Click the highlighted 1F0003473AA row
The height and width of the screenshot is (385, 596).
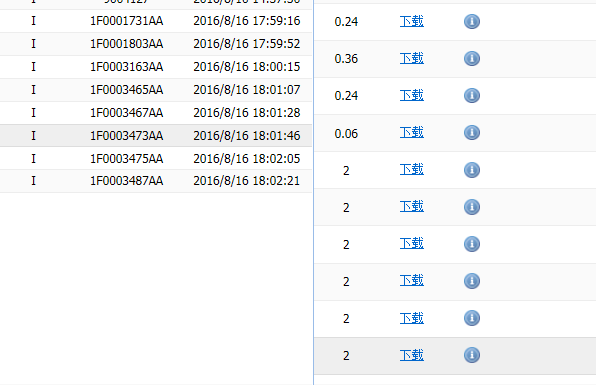(156, 136)
